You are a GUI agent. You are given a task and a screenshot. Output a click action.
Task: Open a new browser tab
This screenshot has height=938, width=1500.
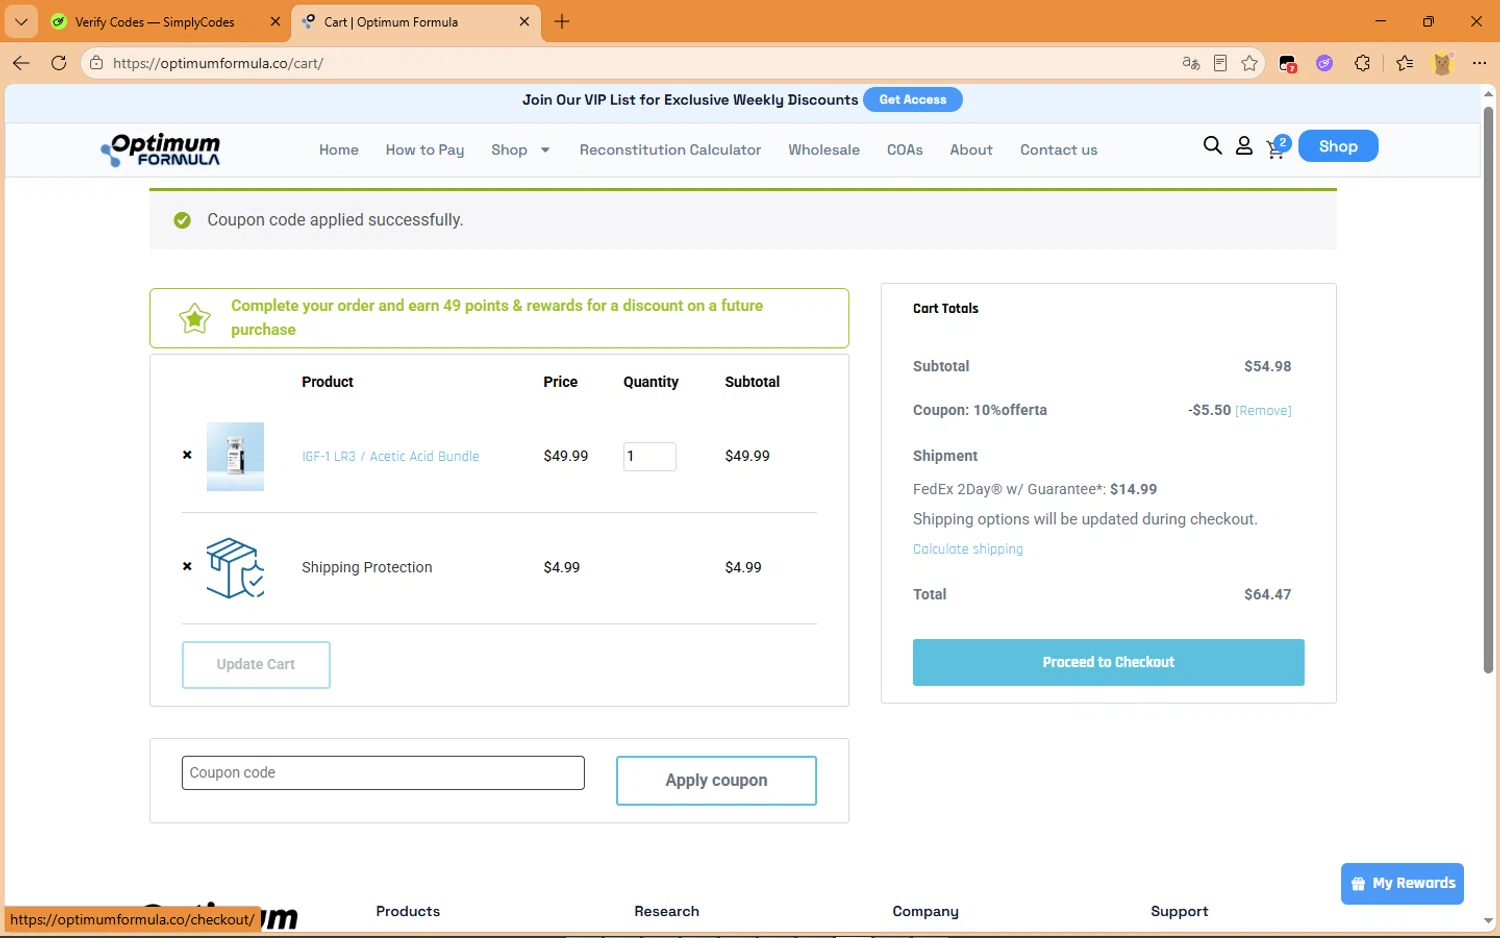point(562,22)
